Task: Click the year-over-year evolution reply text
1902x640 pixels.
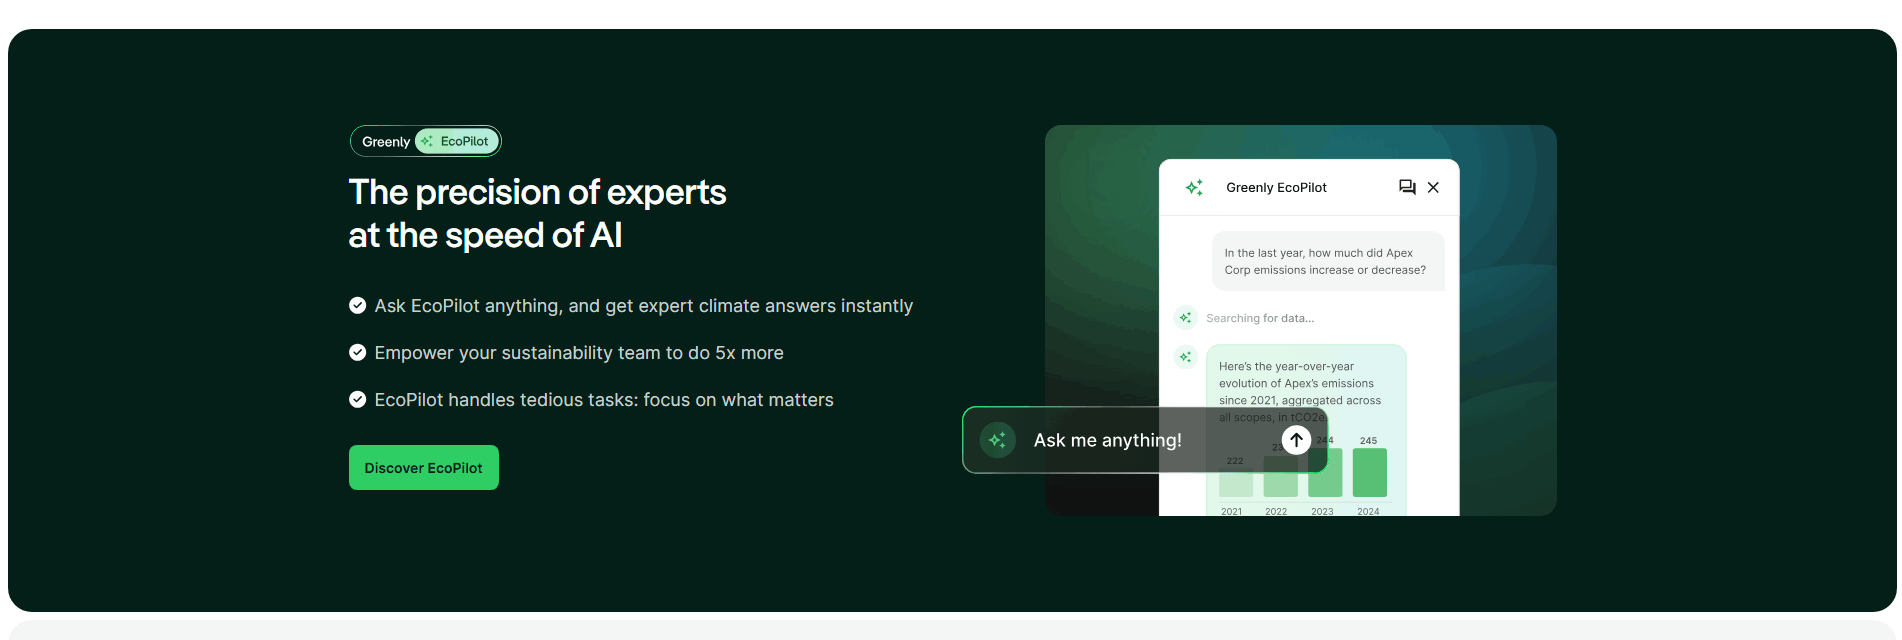Action: pyautogui.click(x=1300, y=391)
